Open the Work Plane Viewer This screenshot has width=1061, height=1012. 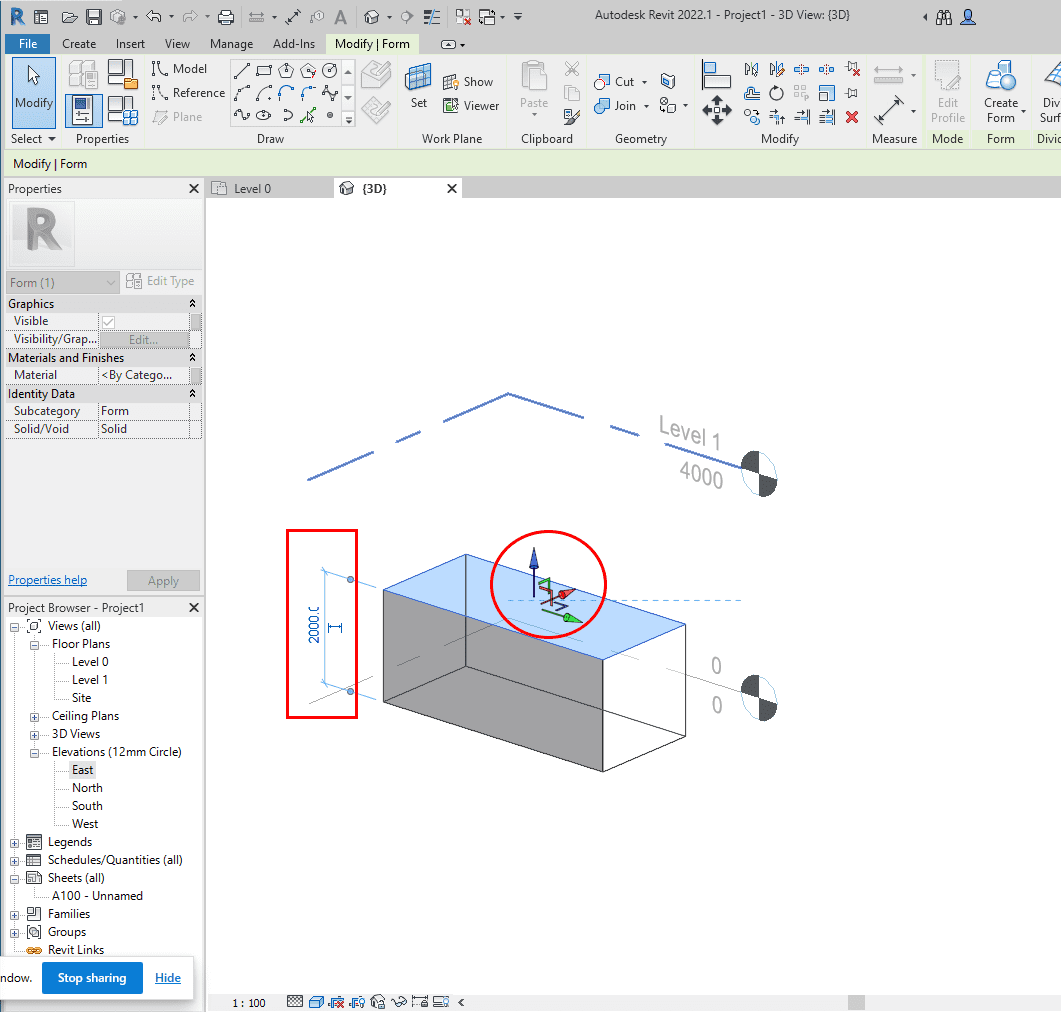(x=451, y=105)
